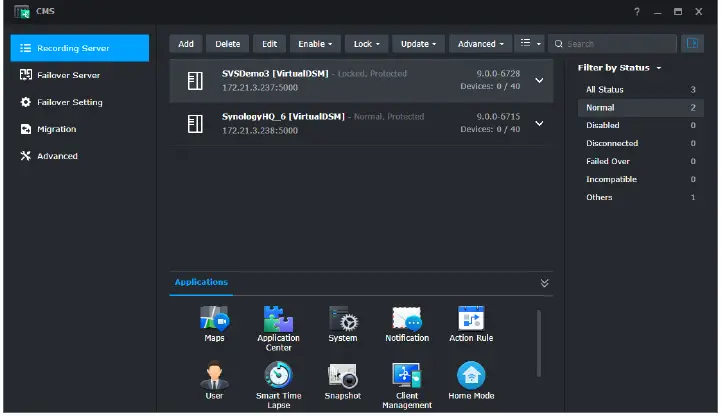This screenshot has height=416, width=722.
Task: Click address 172.21.3.237:5000
Action: click(x=260, y=88)
